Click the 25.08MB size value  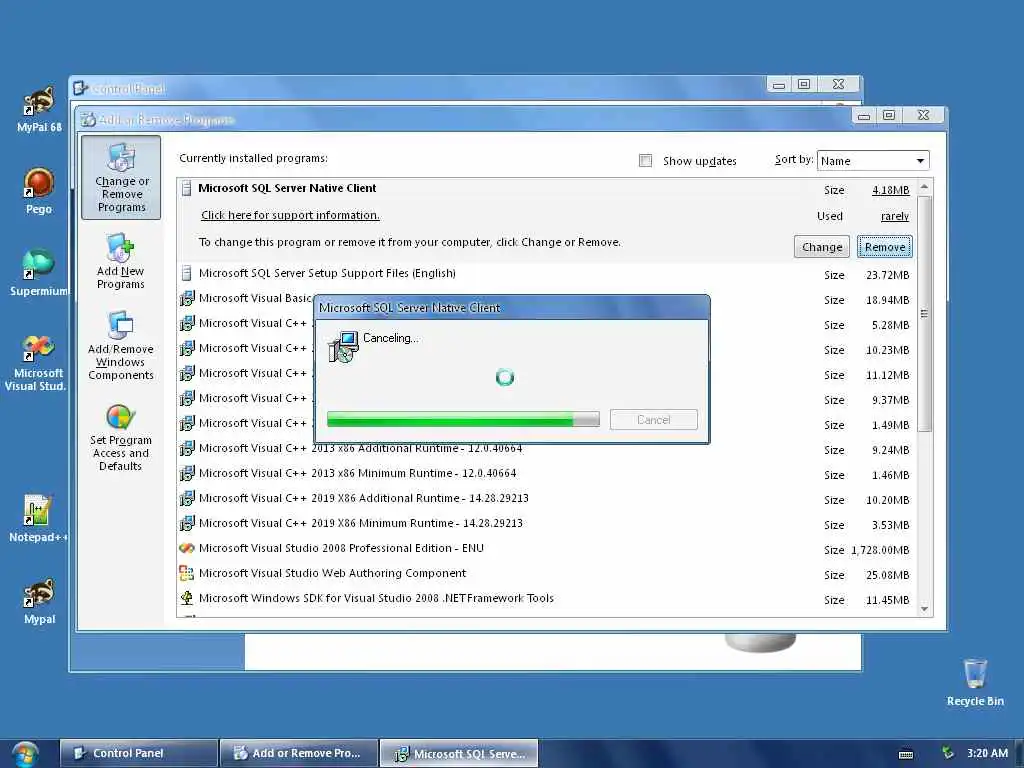pyautogui.click(x=888, y=575)
